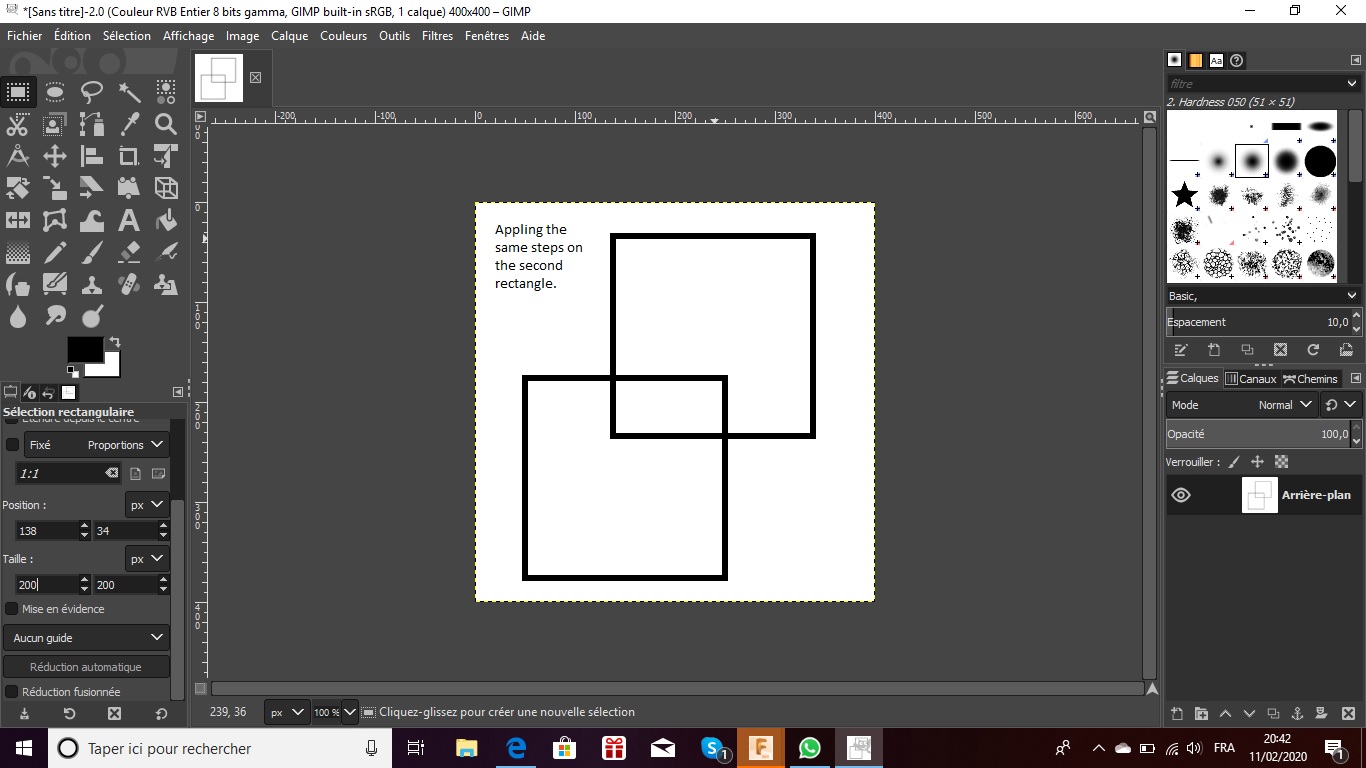Open the Taille unit px dropdown
The image size is (1366, 768).
pos(147,559)
